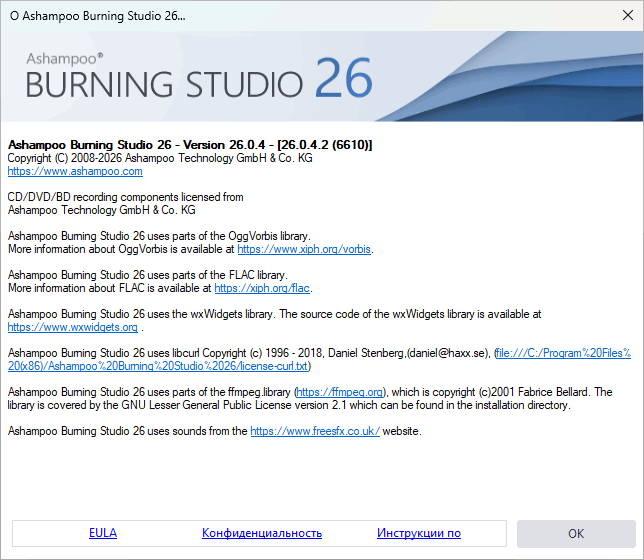Confirm with the OK button

tap(576, 534)
